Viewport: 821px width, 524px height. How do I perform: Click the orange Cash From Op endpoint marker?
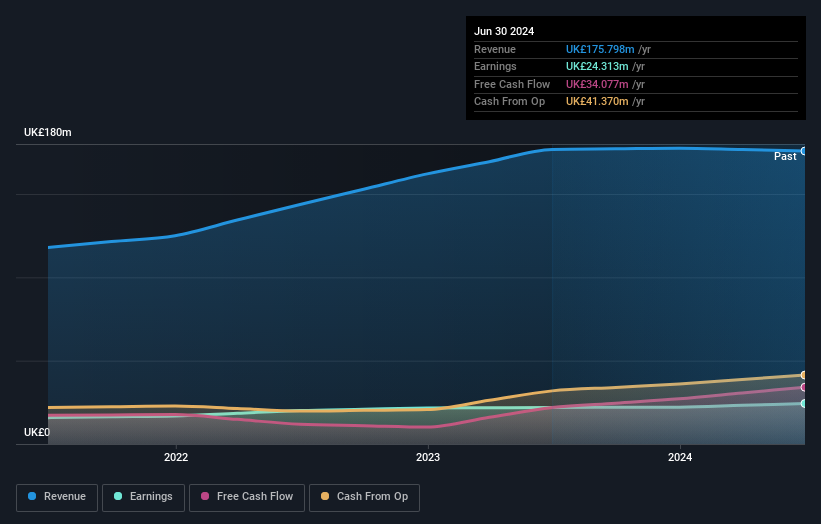click(804, 375)
